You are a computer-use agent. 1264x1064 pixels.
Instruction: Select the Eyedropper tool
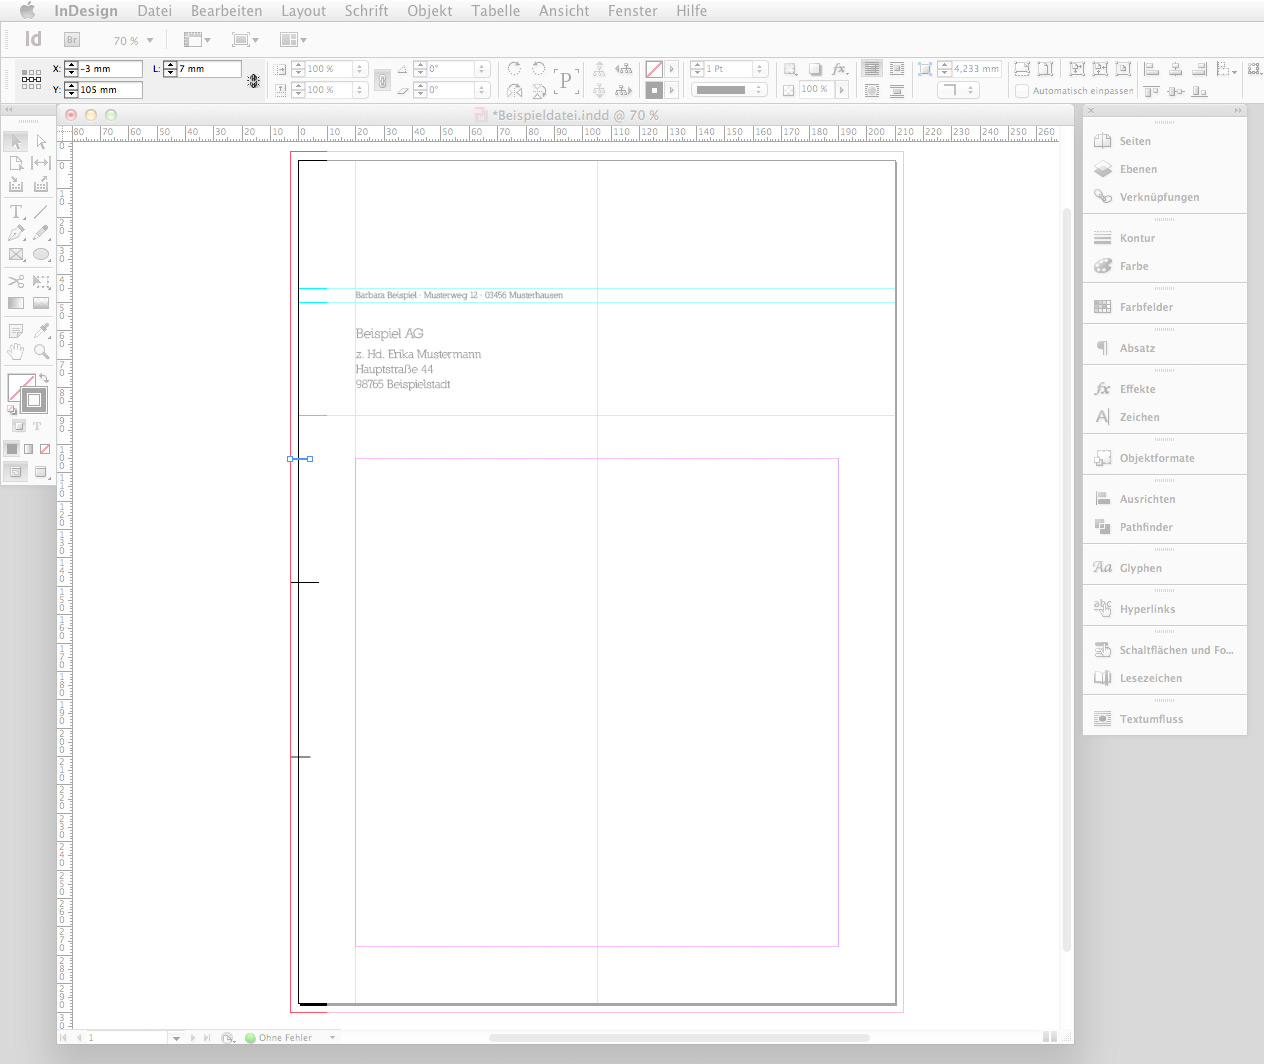tap(42, 329)
